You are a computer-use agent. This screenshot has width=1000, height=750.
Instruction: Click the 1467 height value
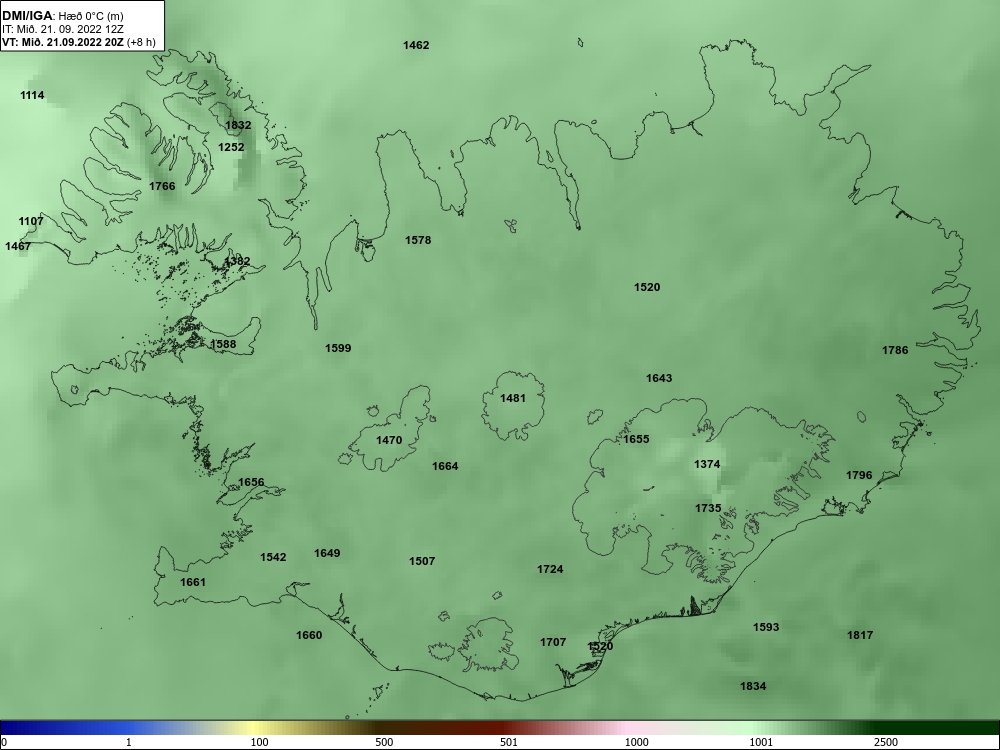(x=18, y=246)
